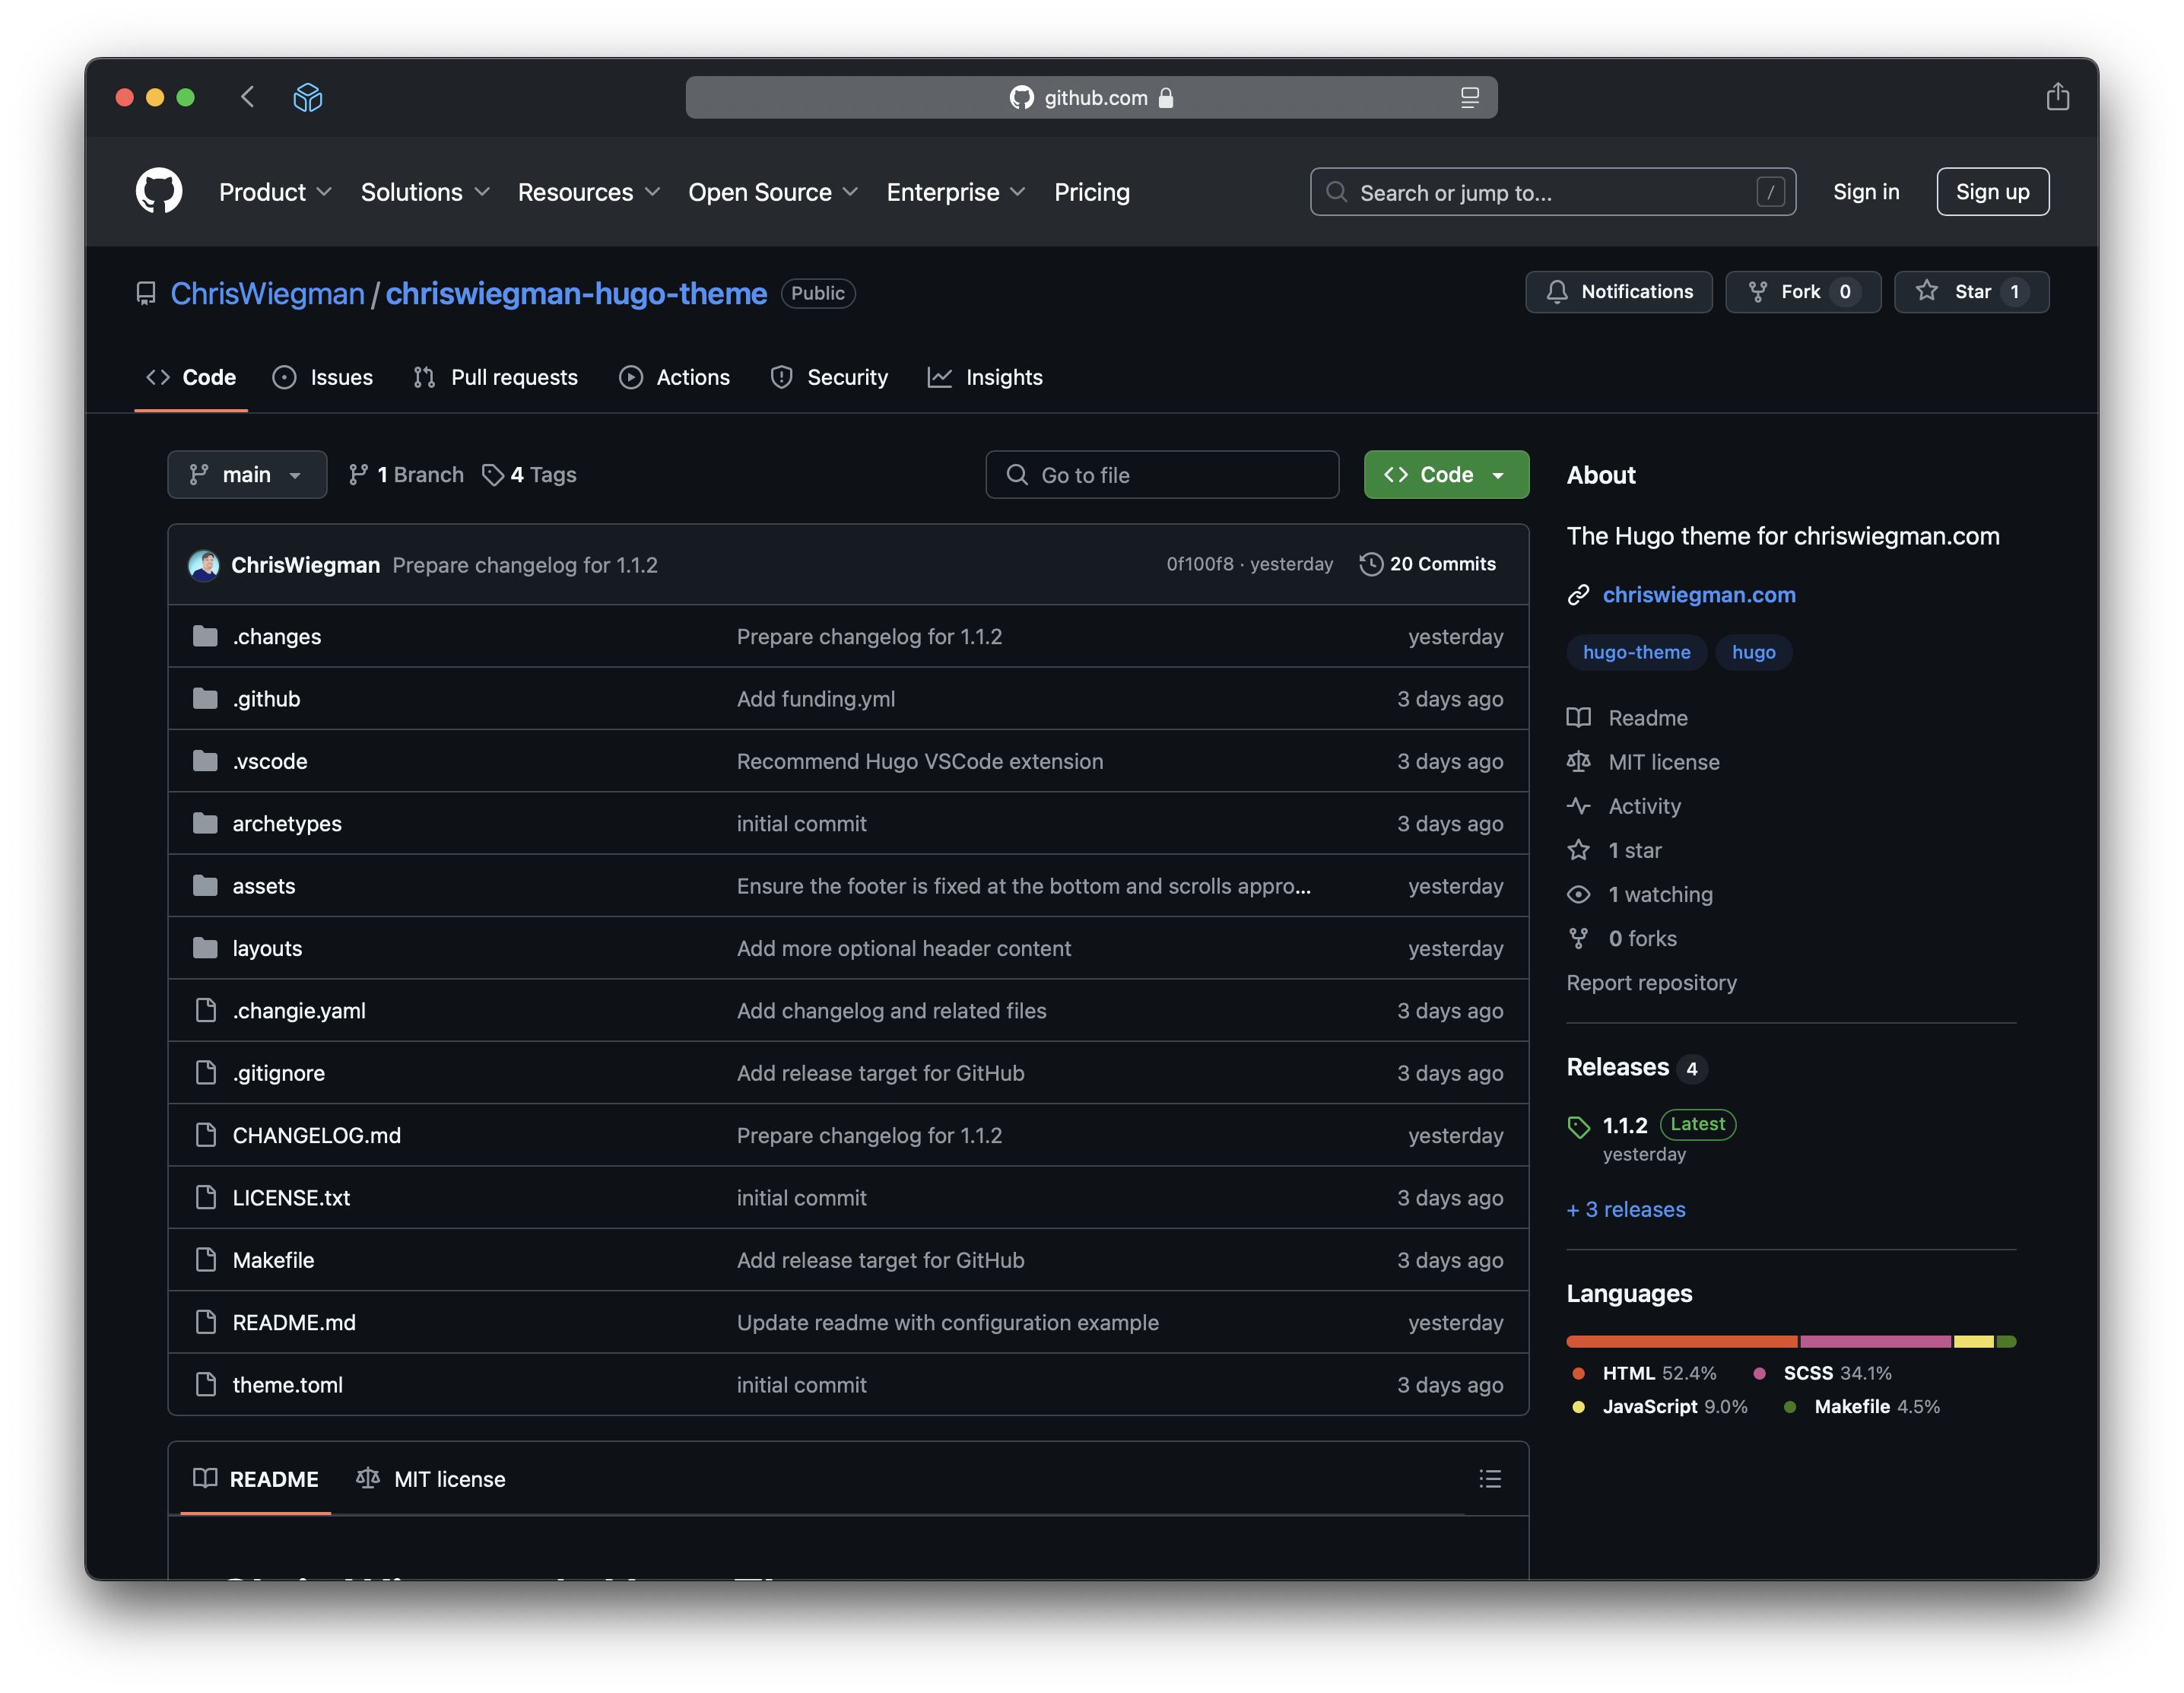Image resolution: width=2184 pixels, height=1693 pixels.
Task: Switch to the Insights tab
Action: coord(986,377)
